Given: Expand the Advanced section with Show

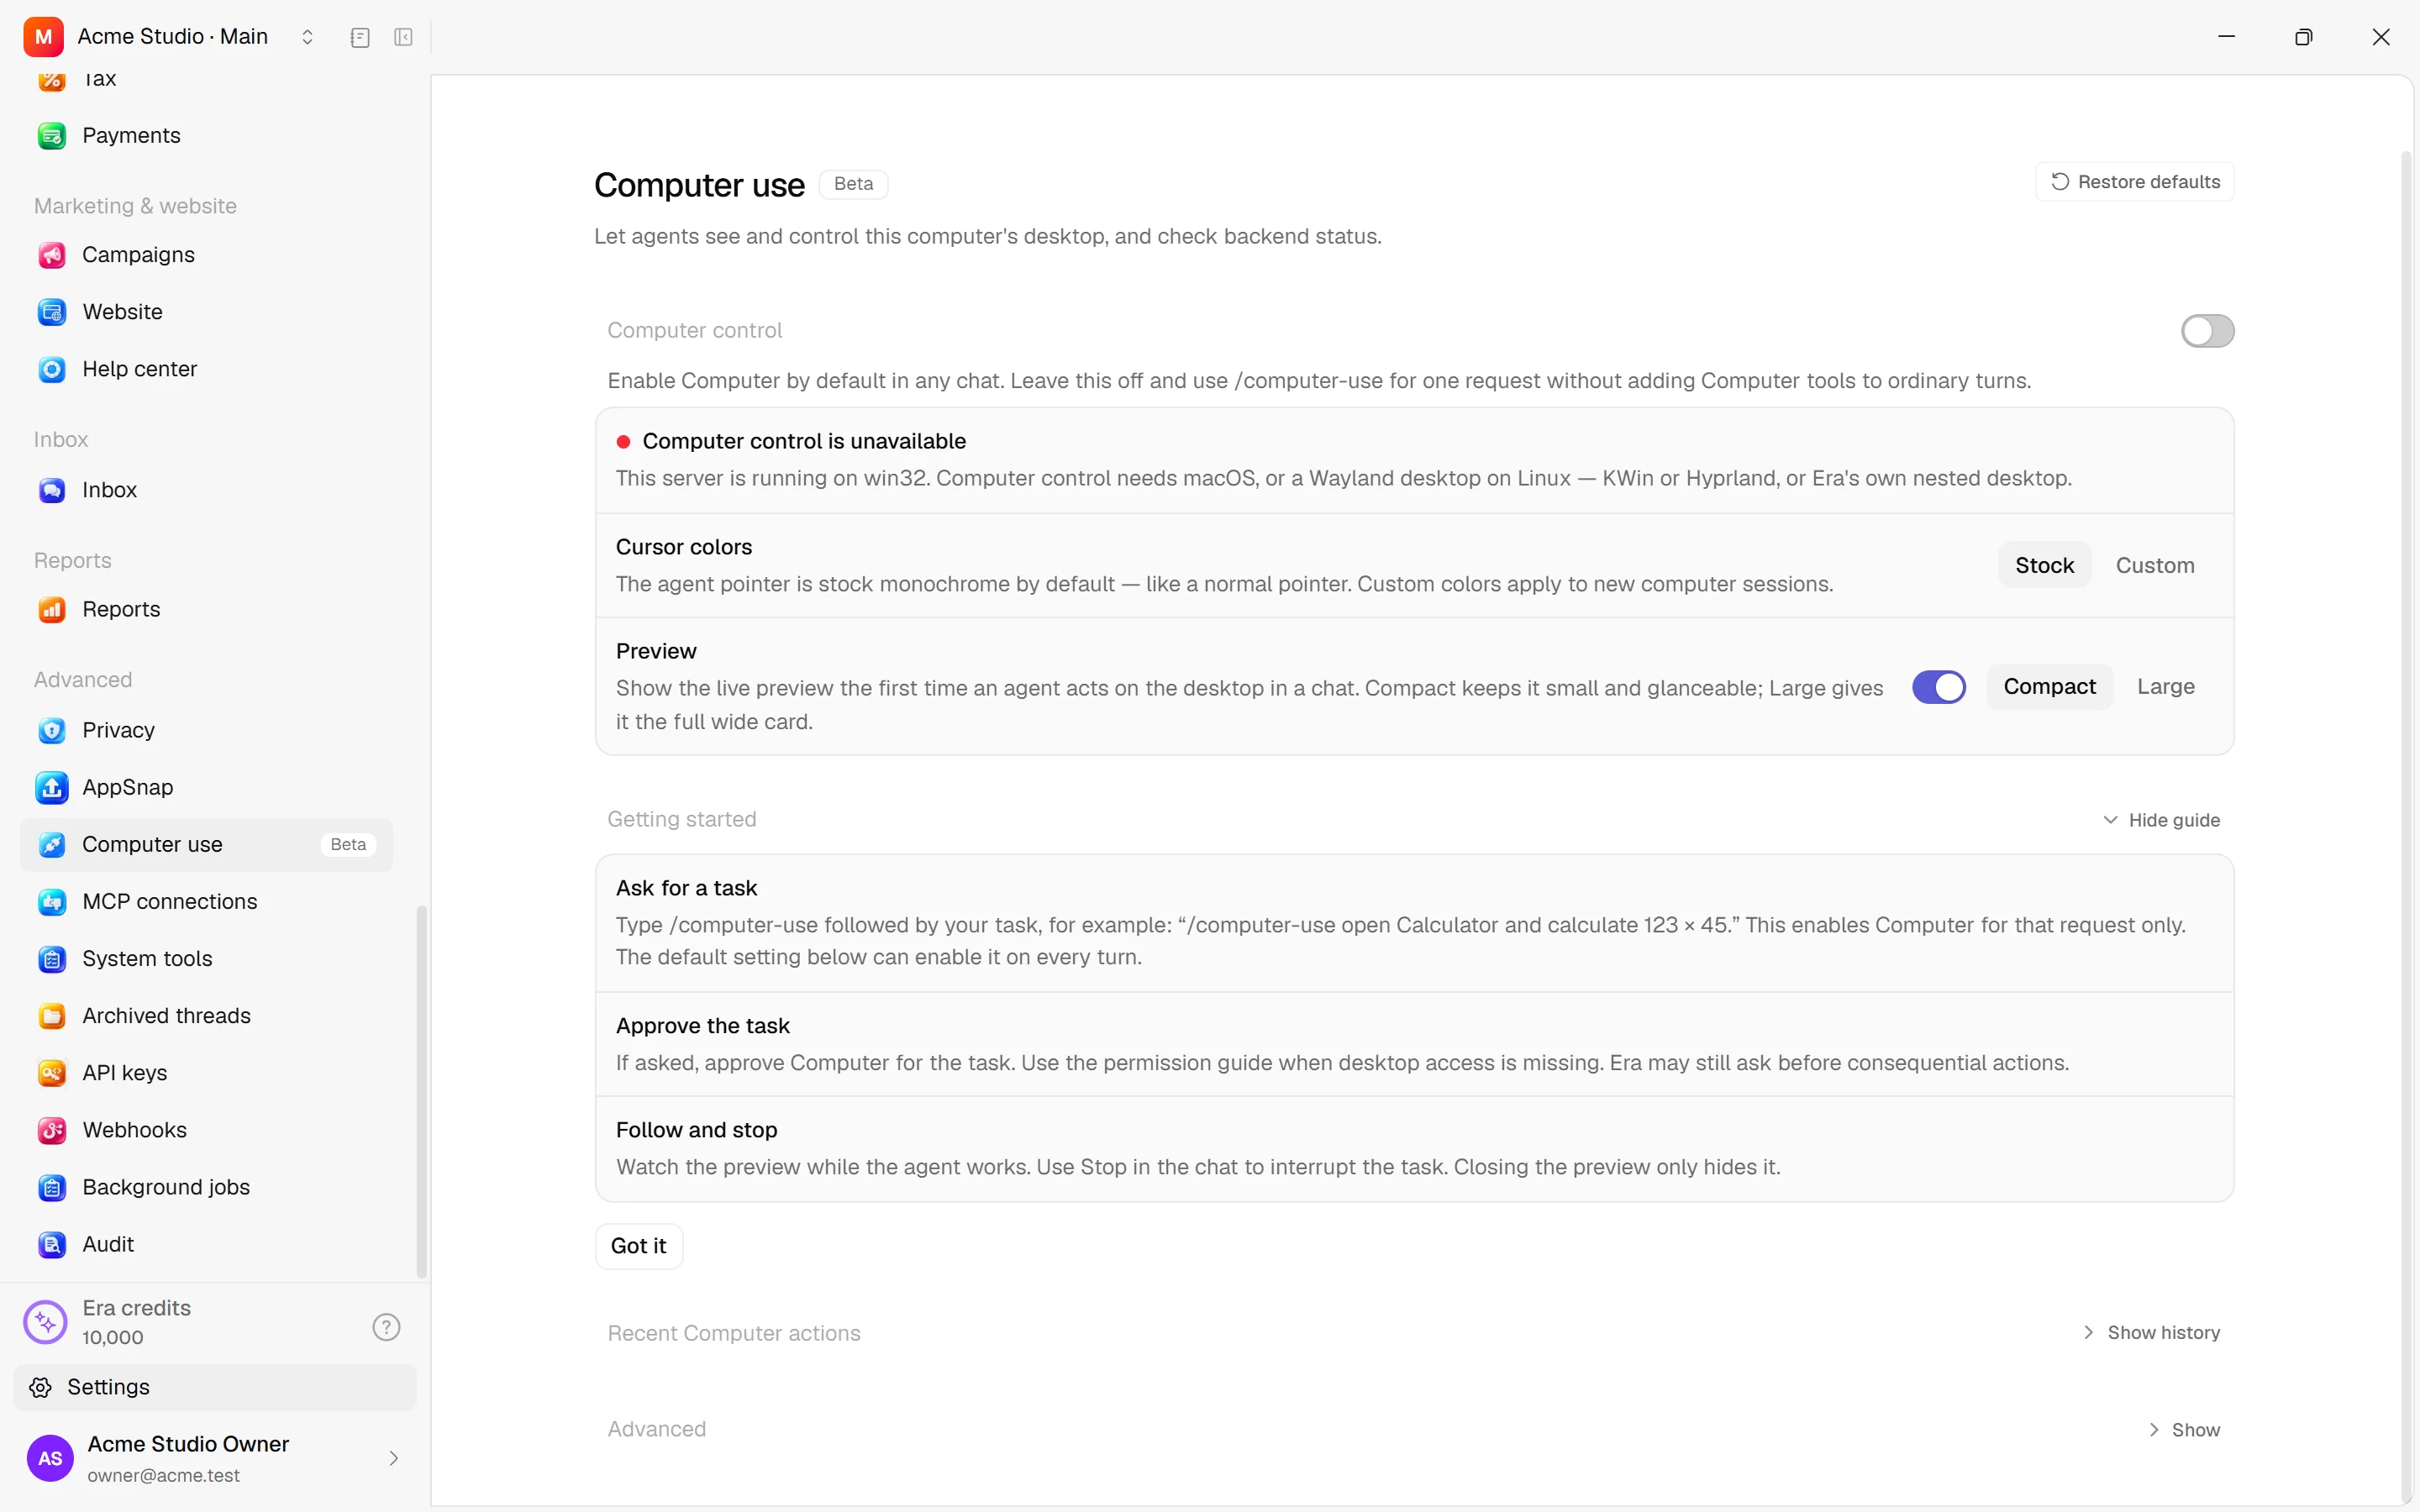Looking at the screenshot, I should click(x=2183, y=1430).
